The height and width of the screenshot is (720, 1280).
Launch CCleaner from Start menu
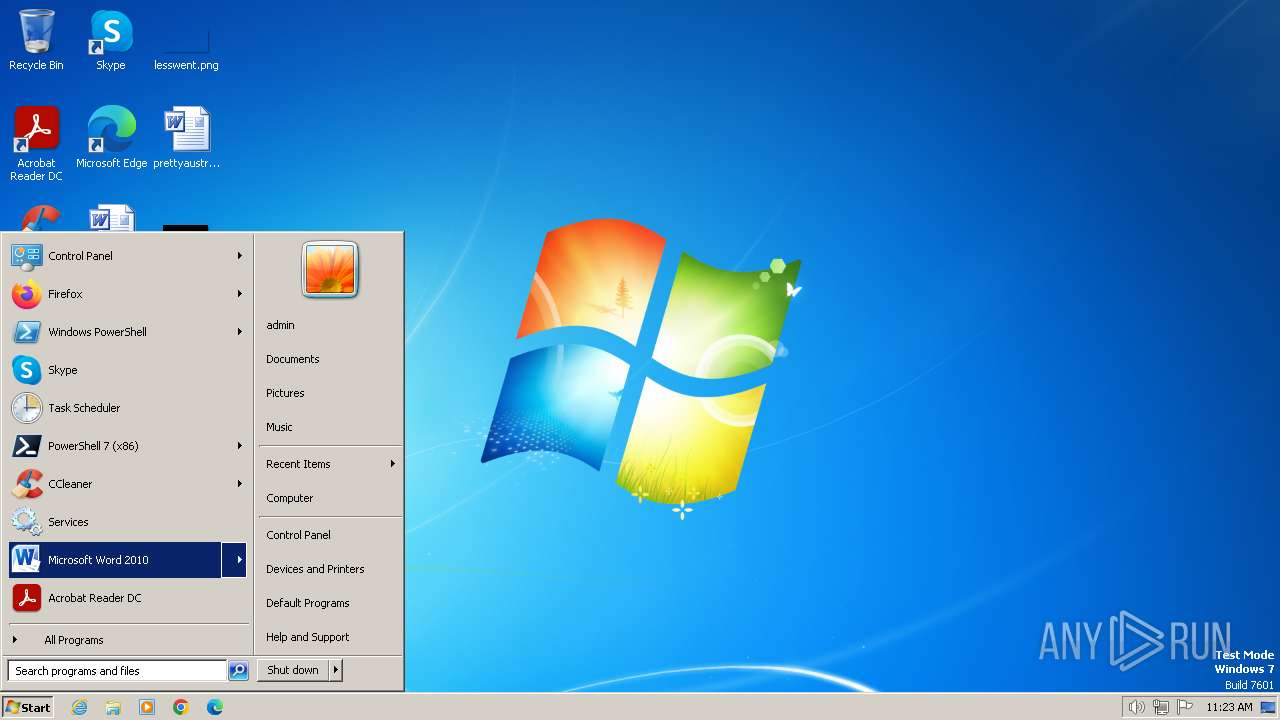[126, 484]
